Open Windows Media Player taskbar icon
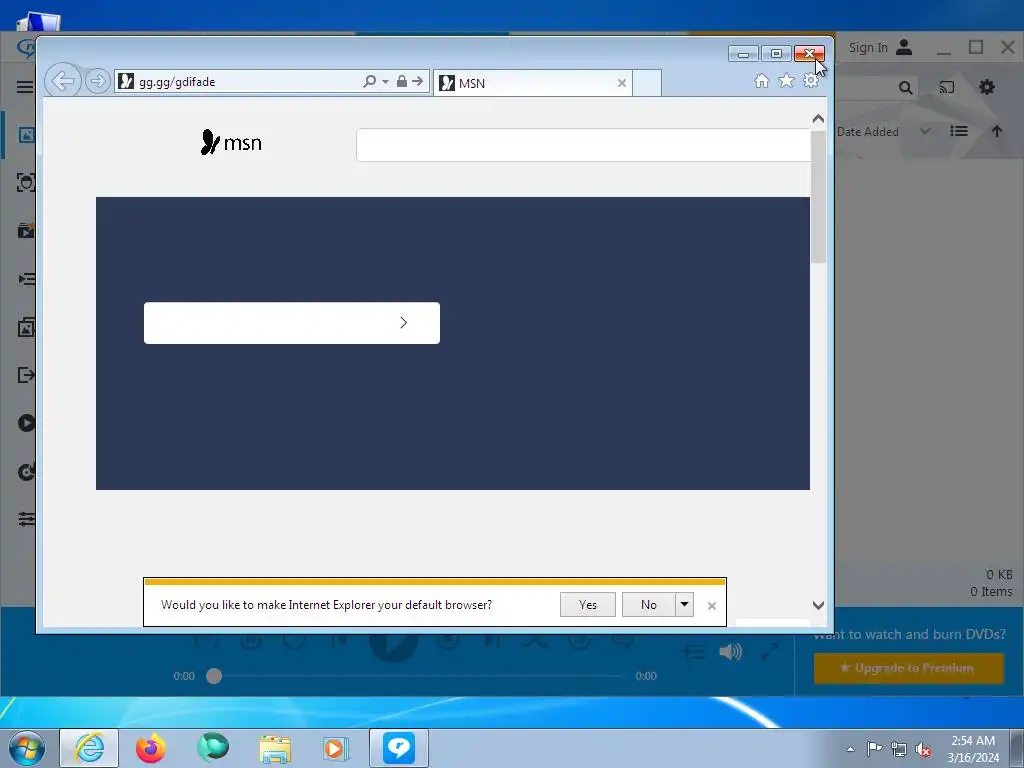 (336, 749)
